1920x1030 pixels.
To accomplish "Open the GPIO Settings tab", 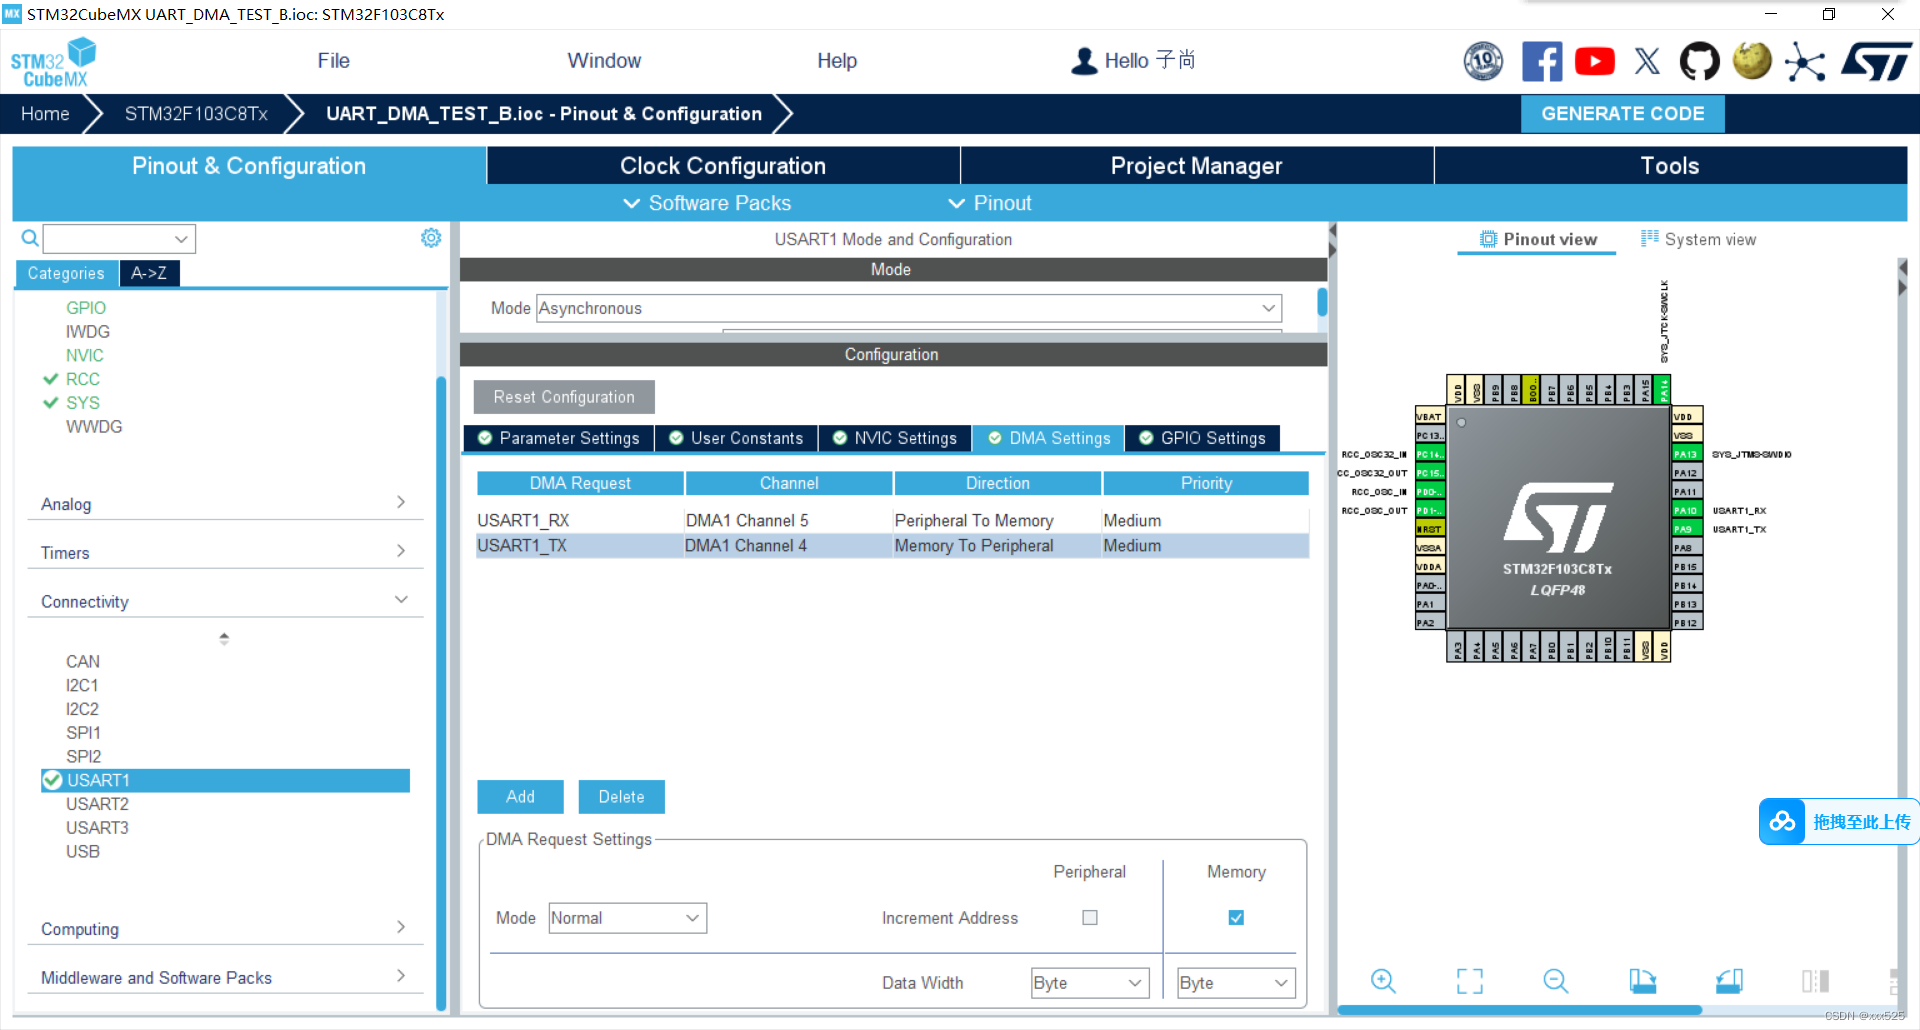I will pyautogui.click(x=1203, y=438).
